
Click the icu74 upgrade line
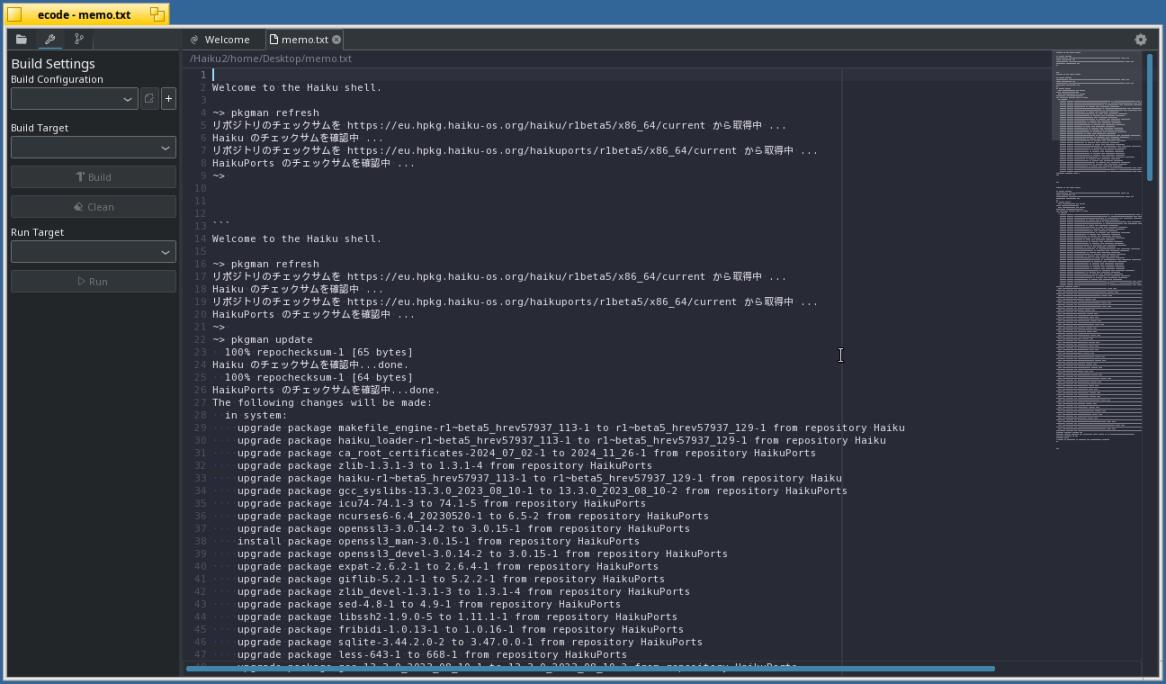(x=442, y=504)
